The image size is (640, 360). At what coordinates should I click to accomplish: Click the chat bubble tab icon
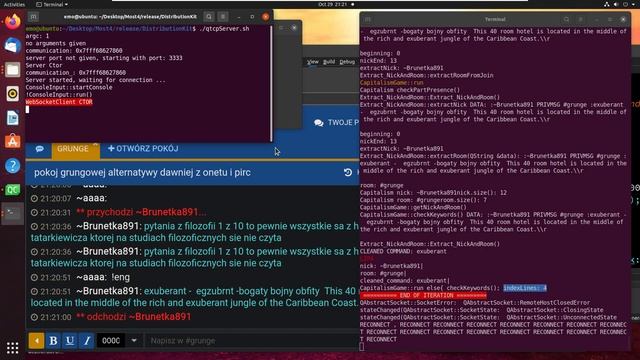pyautogui.click(x=39, y=149)
